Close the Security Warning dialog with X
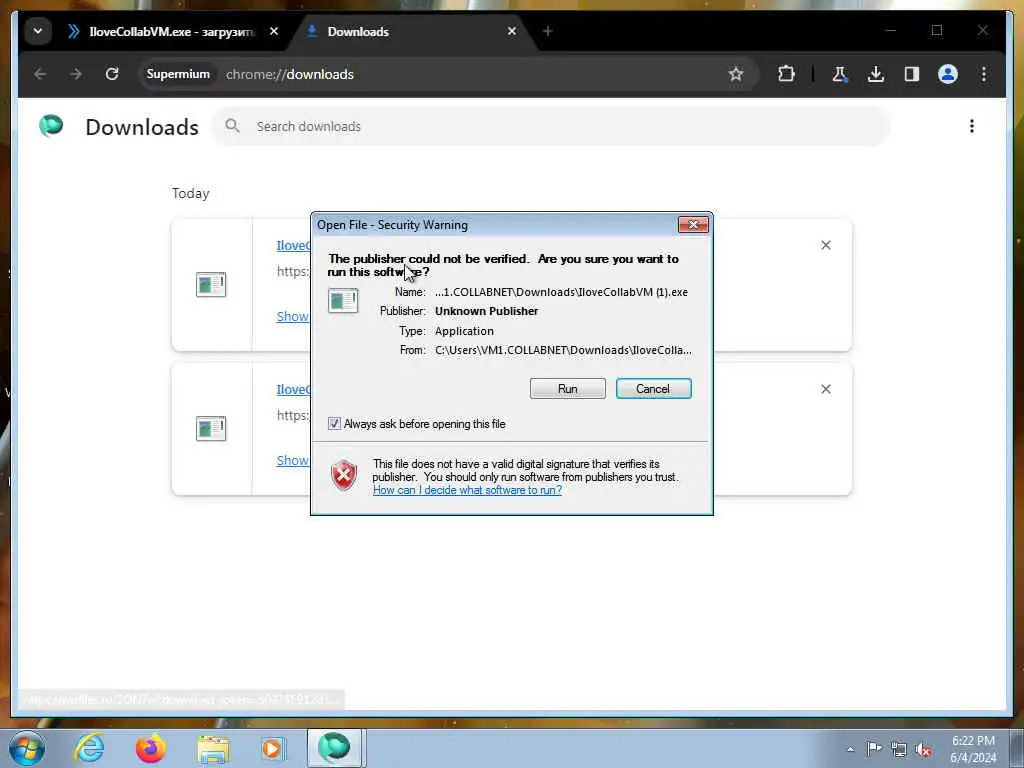The width and height of the screenshot is (1024, 768). (x=693, y=225)
